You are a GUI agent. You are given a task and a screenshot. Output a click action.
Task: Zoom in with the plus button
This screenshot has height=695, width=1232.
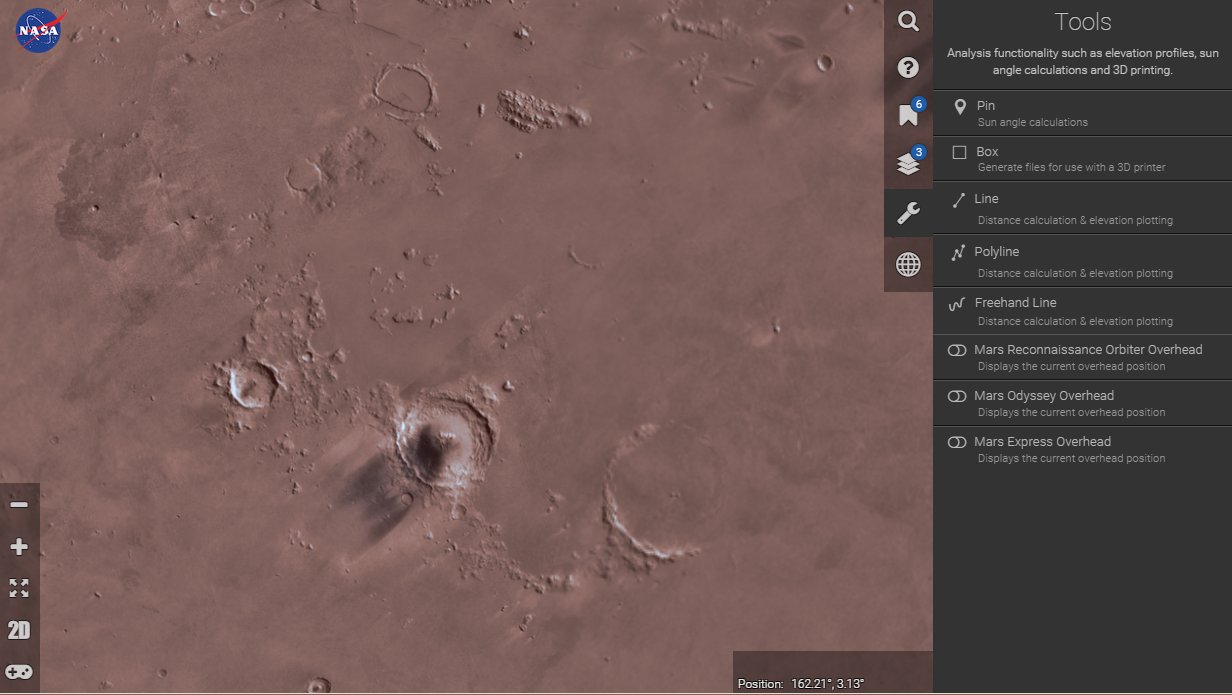point(19,547)
